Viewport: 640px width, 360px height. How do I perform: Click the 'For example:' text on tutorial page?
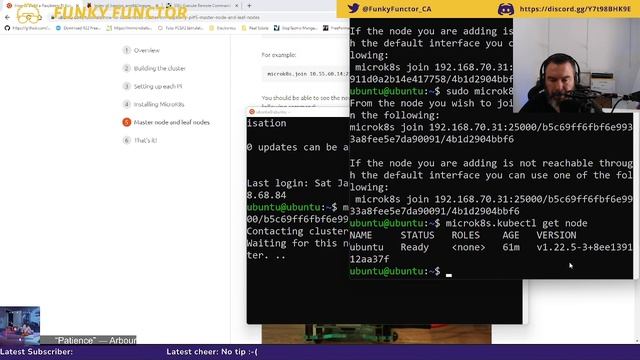(x=279, y=55)
